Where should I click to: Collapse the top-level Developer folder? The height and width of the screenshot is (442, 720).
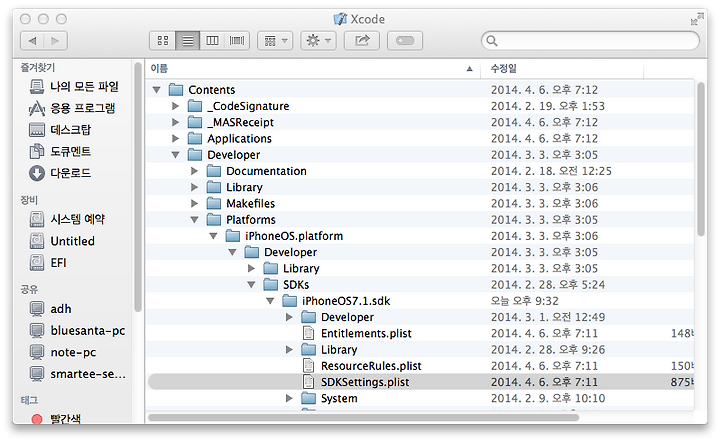coord(175,155)
